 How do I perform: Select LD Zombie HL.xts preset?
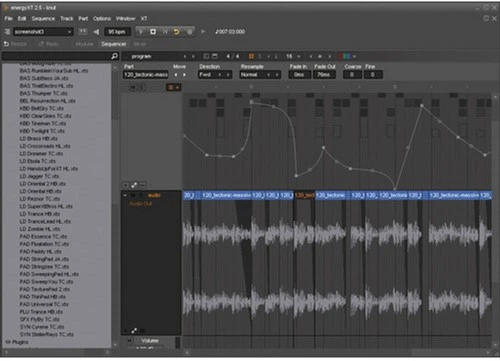(x=40, y=229)
